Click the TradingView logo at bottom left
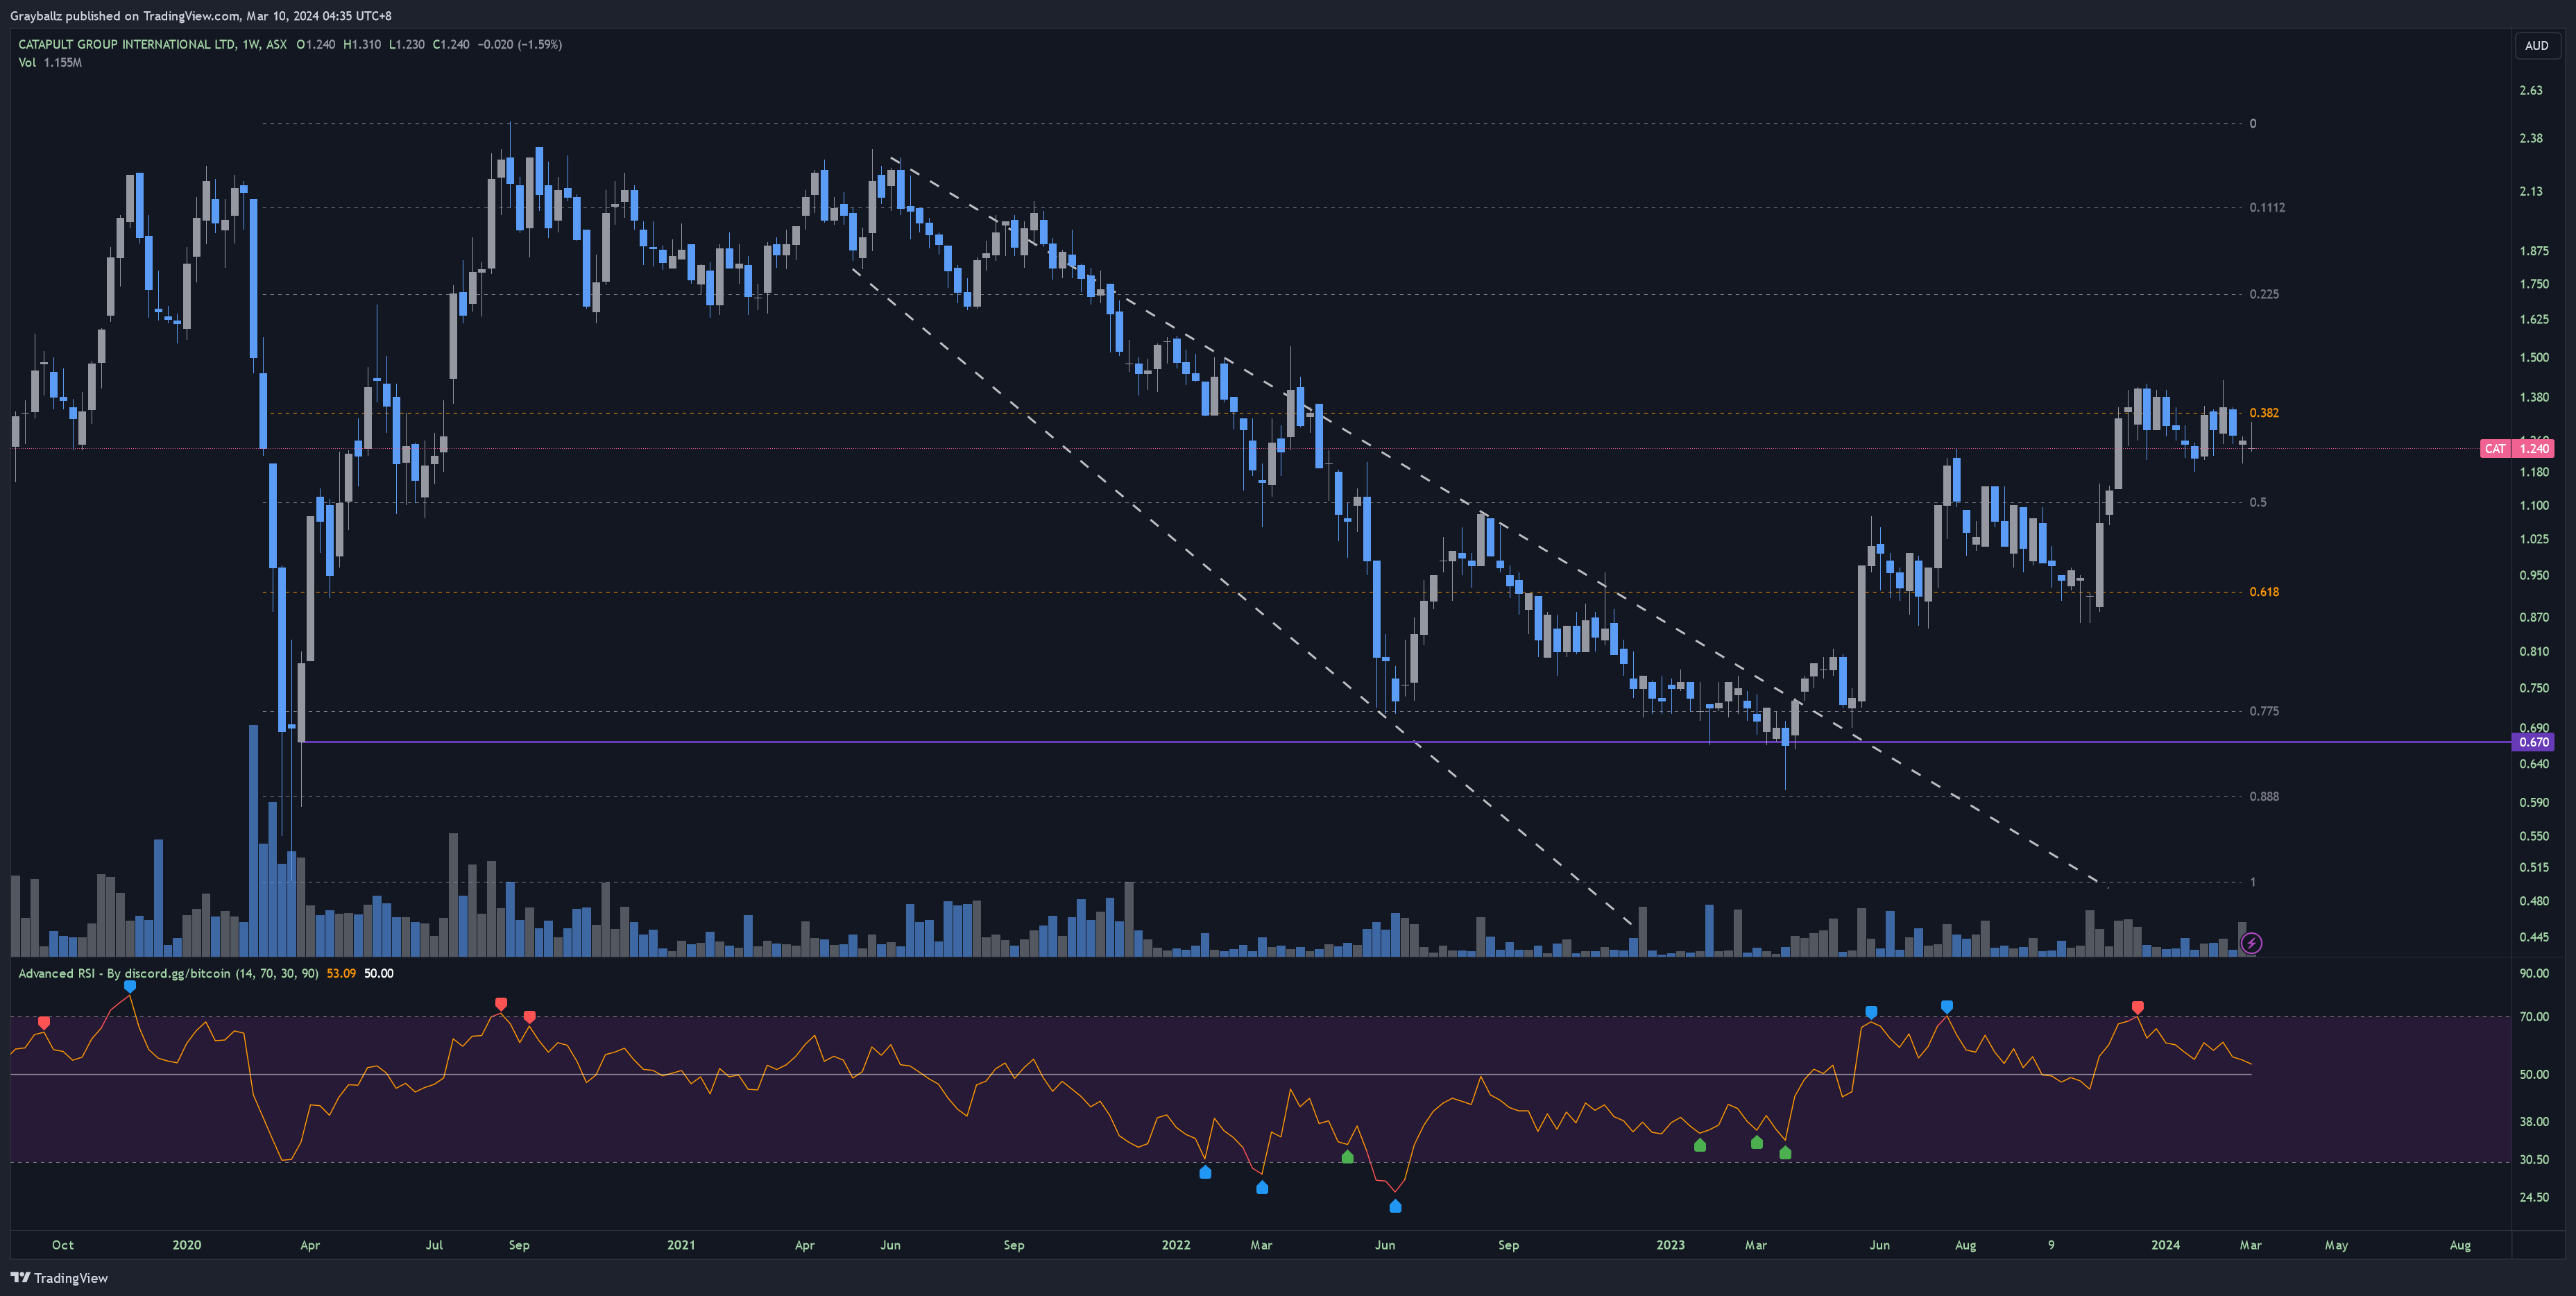 tap(59, 1277)
